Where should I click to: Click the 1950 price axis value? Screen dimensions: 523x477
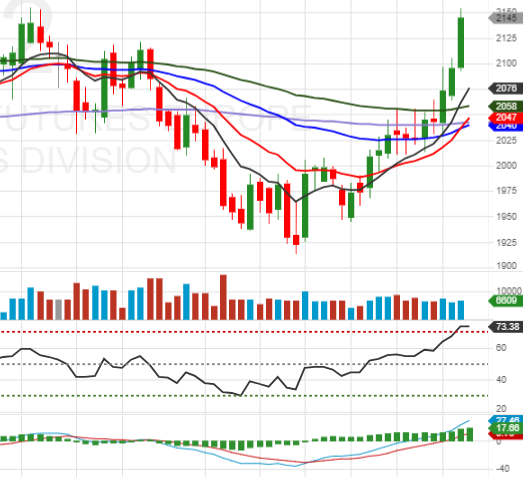coord(506,216)
